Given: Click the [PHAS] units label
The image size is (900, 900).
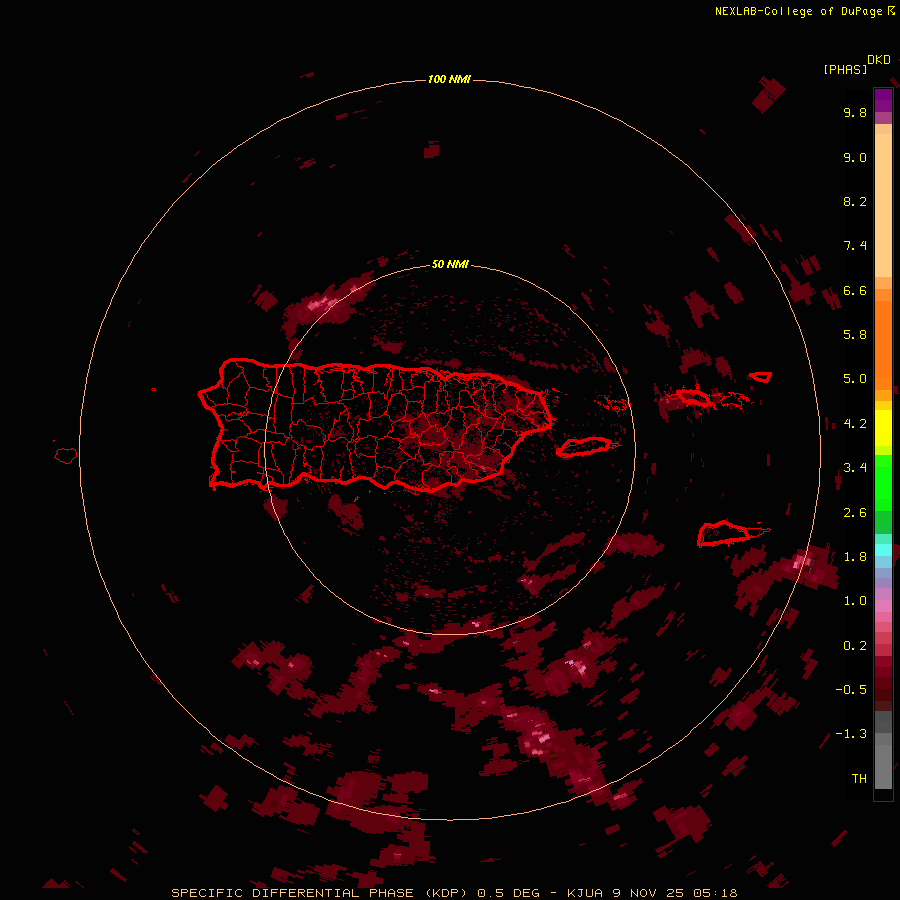Looking at the screenshot, I should (845, 69).
